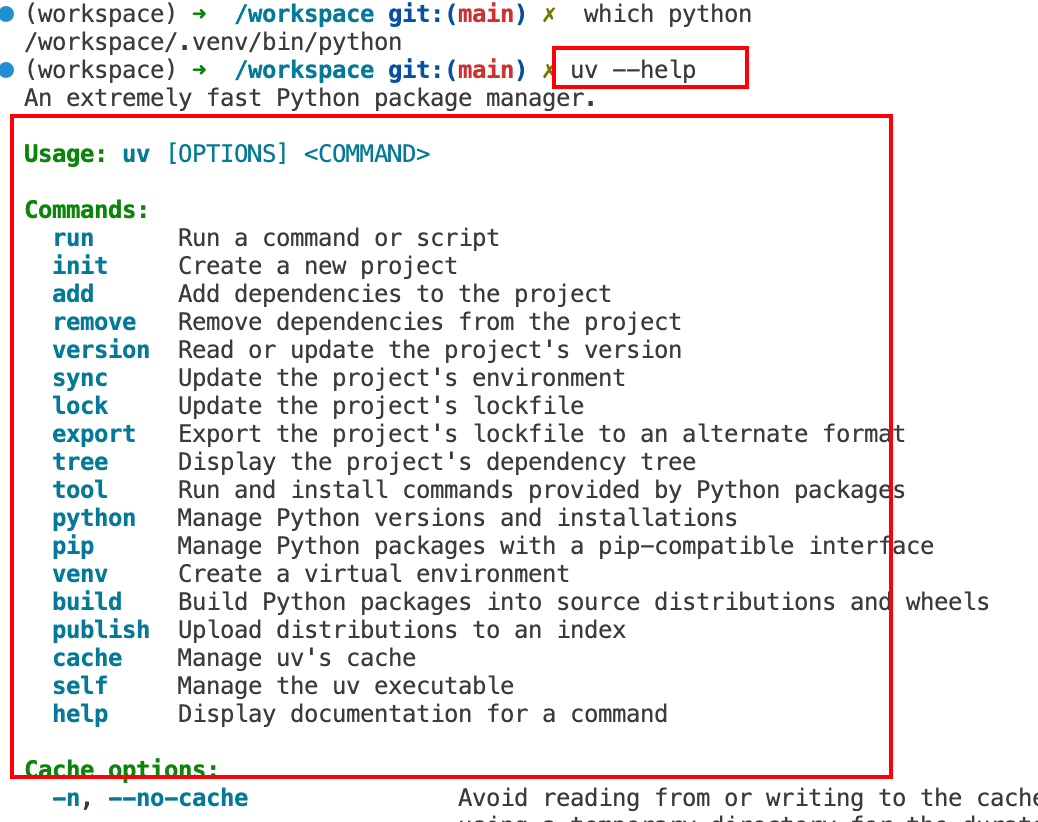The width and height of the screenshot is (1038, 822).
Task: Click 'Run a command or script' description
Action: click(x=338, y=238)
